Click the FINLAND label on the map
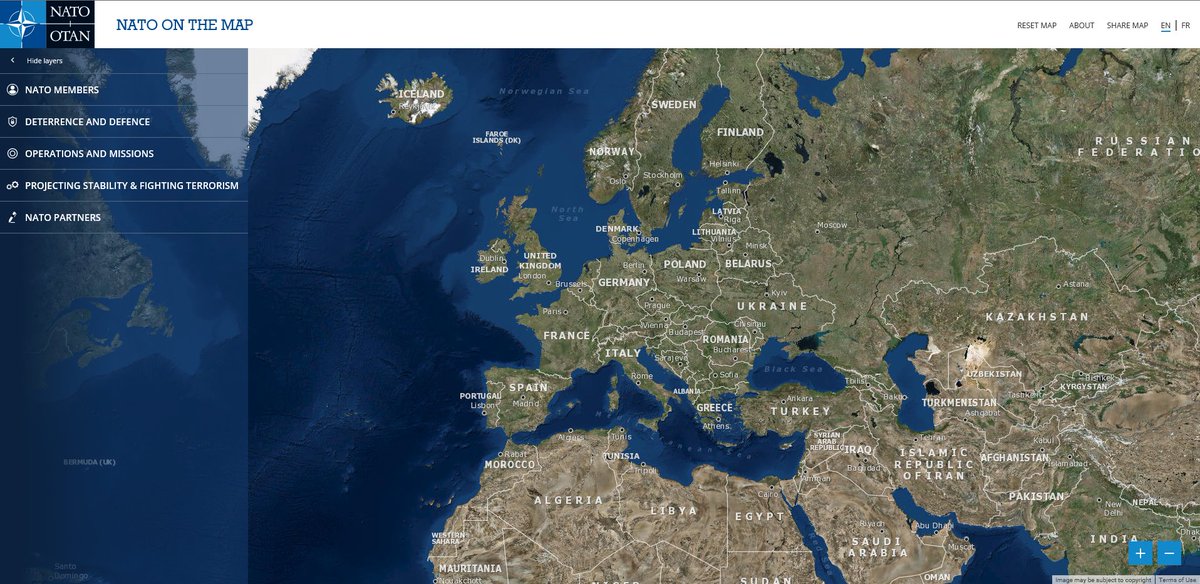Screen dimensions: 1200x584 pyautogui.click(x=740, y=132)
